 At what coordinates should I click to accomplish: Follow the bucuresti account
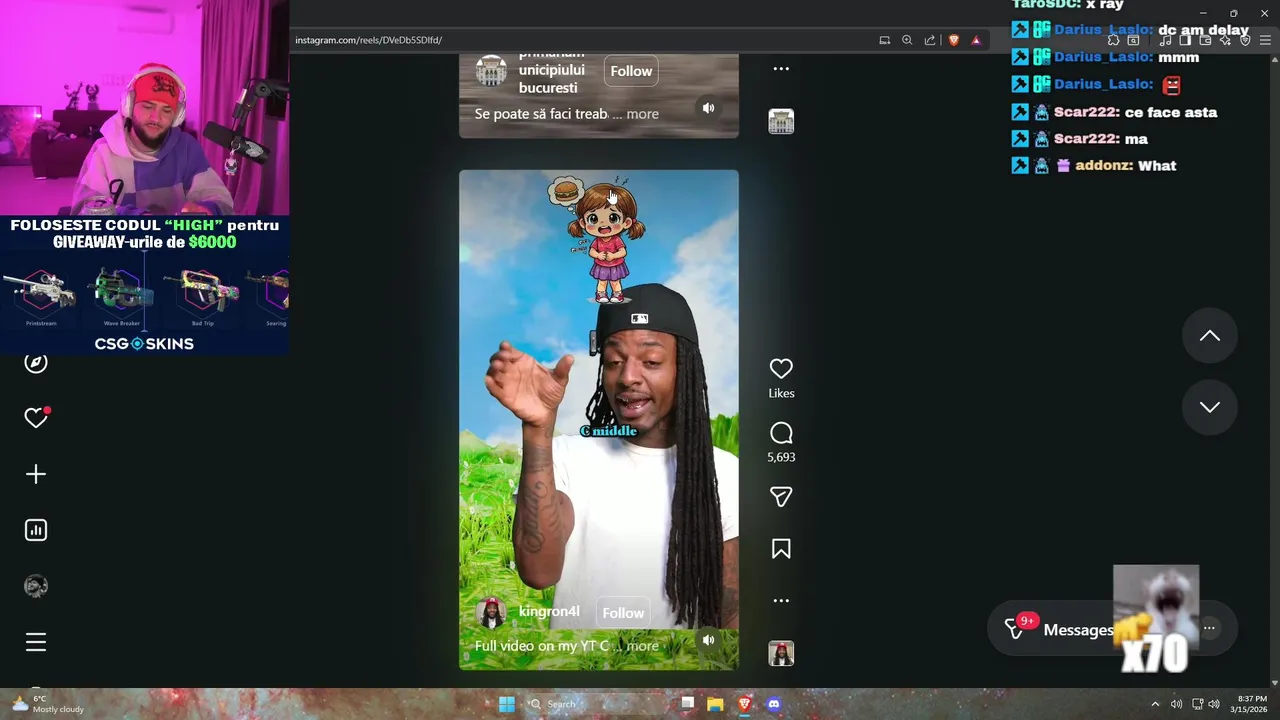coord(631,71)
